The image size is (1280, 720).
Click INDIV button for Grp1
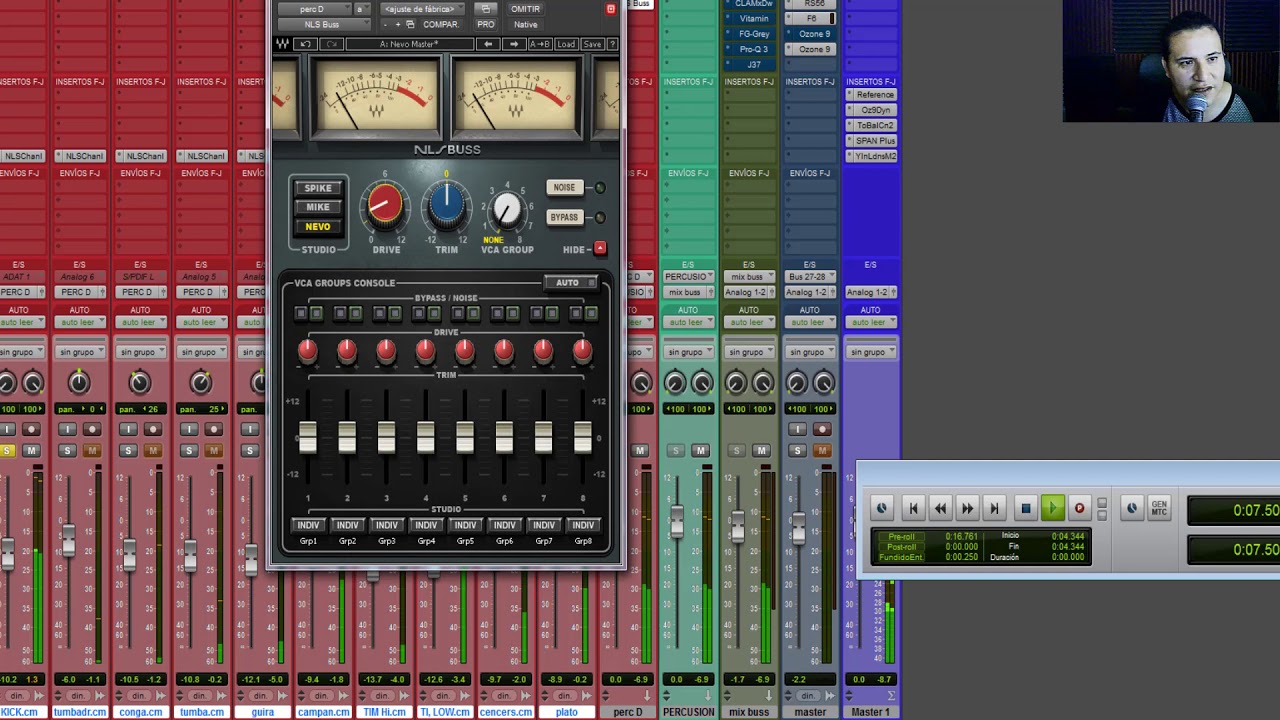(x=308, y=525)
